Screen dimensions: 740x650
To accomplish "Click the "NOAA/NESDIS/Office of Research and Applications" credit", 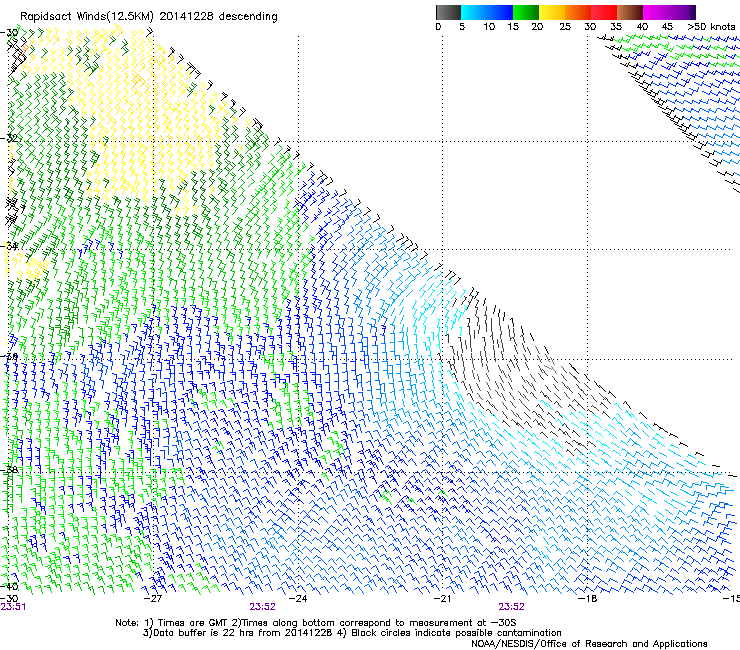I will coord(589,644).
